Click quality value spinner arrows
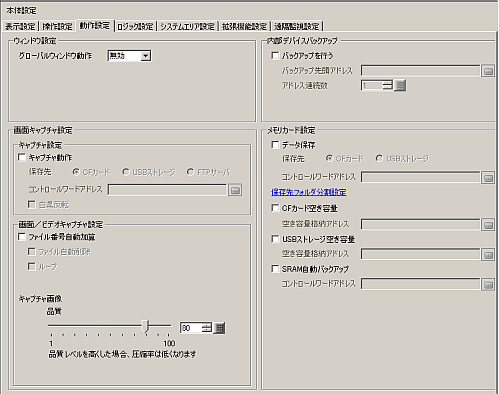This screenshot has height=394, width=500. point(207,328)
